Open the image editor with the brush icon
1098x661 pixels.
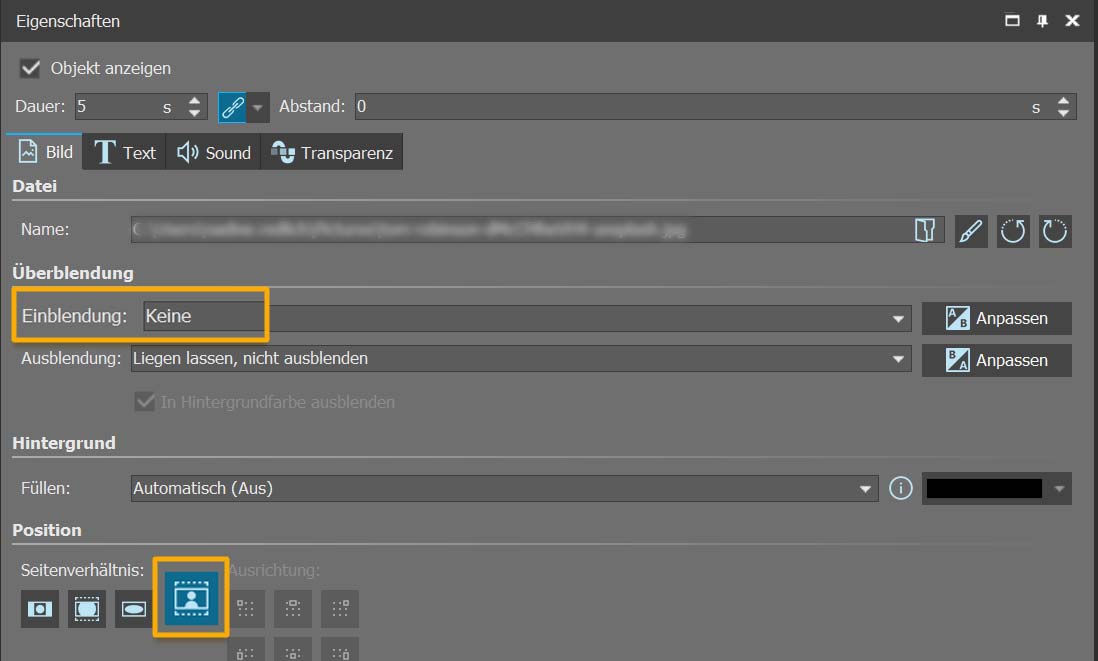970,231
